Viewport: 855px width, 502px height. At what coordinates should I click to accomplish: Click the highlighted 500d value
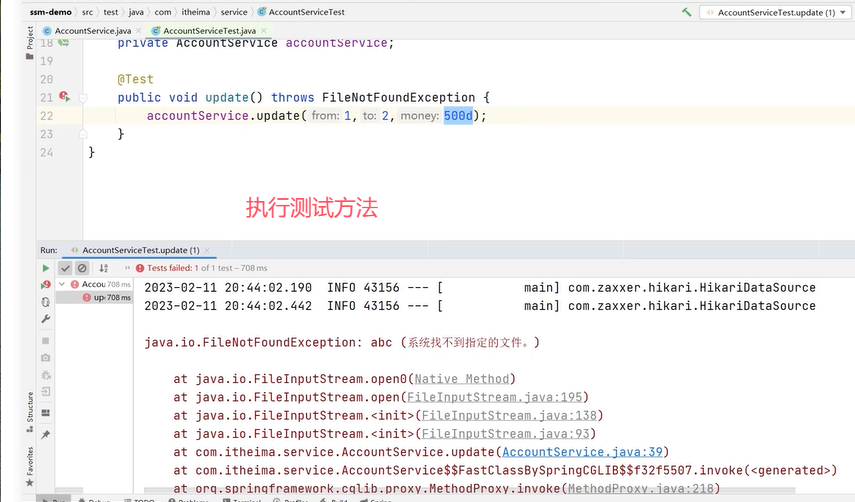point(458,116)
